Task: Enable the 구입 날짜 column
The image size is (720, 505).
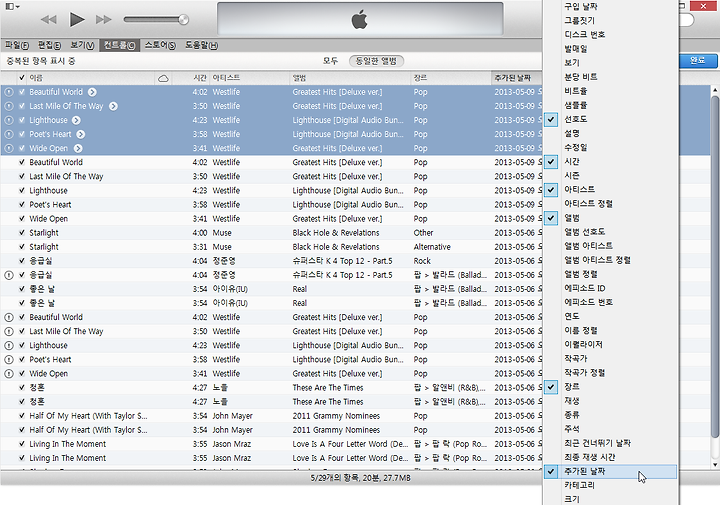Action: coord(610,6)
